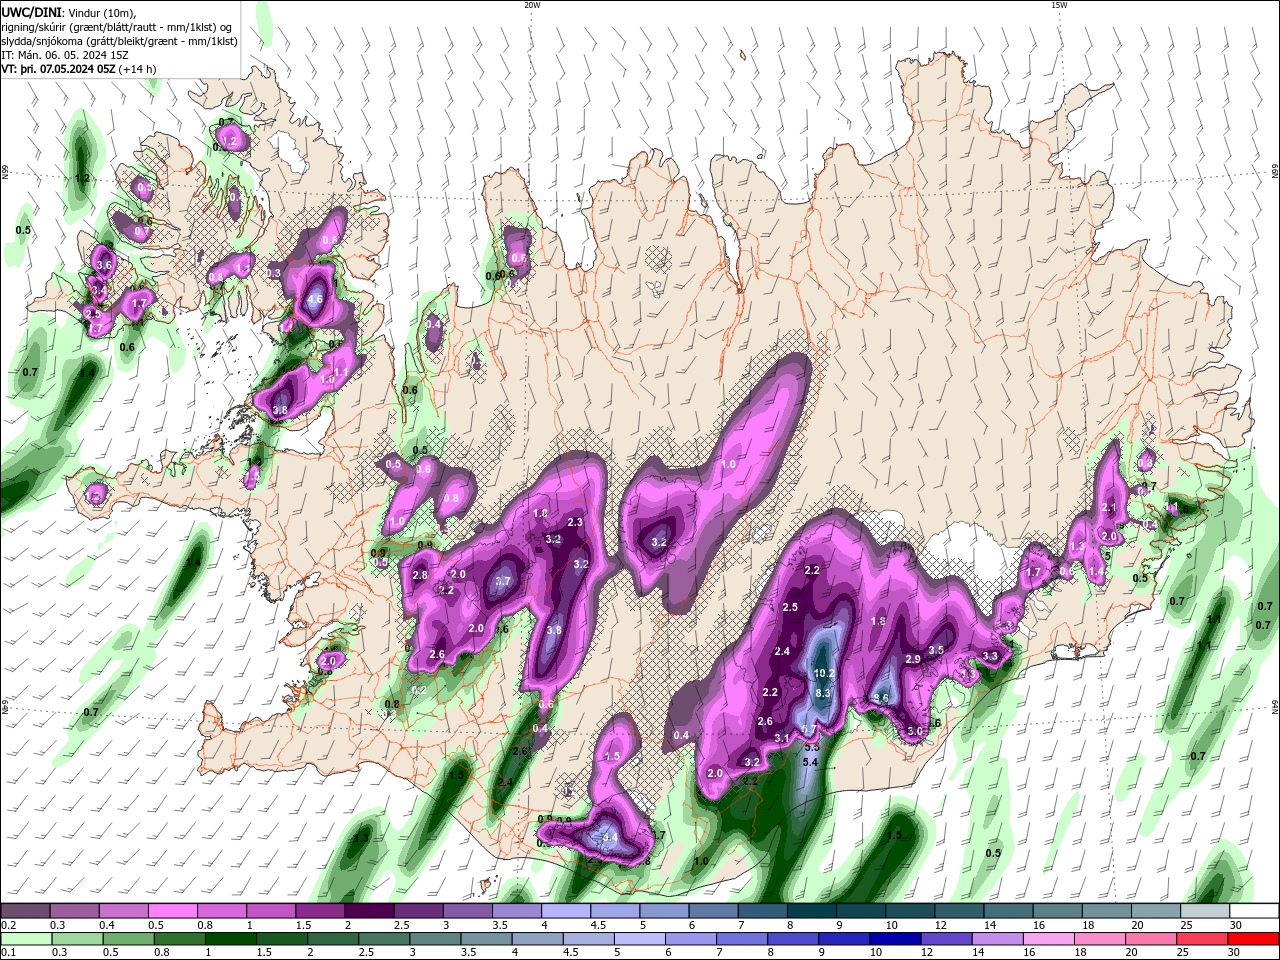1280x960 pixels.
Task: Click the palest green 0.1 swatch in lower legend
Action: (x=25, y=938)
